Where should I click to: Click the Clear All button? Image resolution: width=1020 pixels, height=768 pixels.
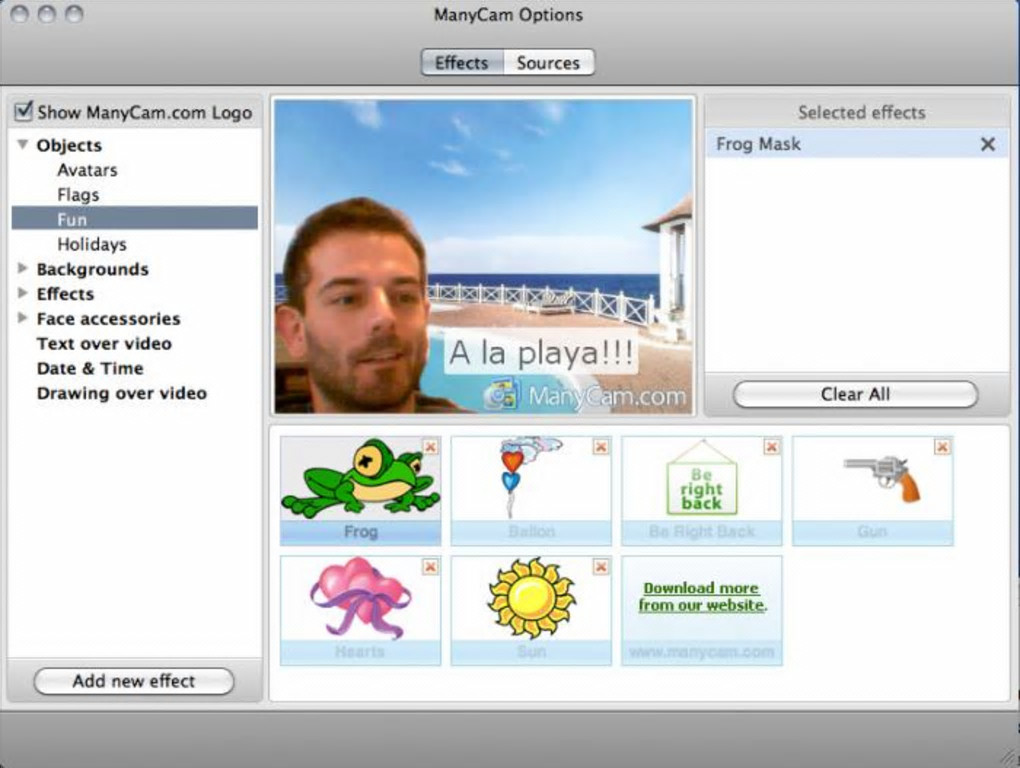point(855,394)
